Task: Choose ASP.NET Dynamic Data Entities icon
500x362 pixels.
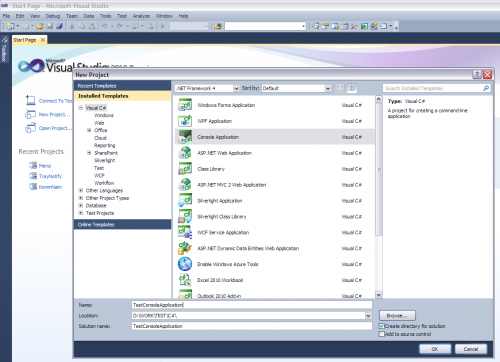Action: pos(185,248)
